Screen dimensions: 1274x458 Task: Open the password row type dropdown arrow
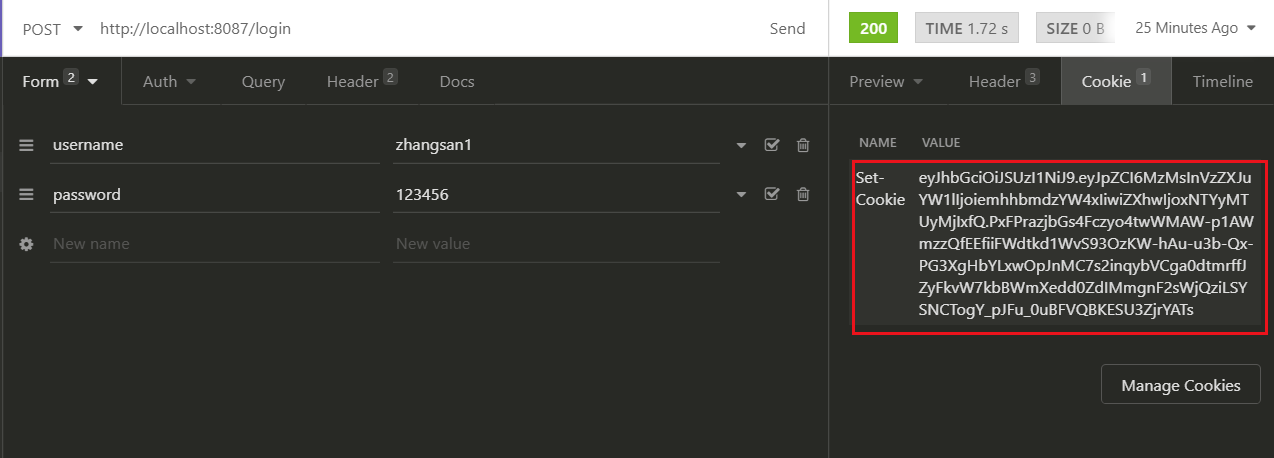click(741, 195)
